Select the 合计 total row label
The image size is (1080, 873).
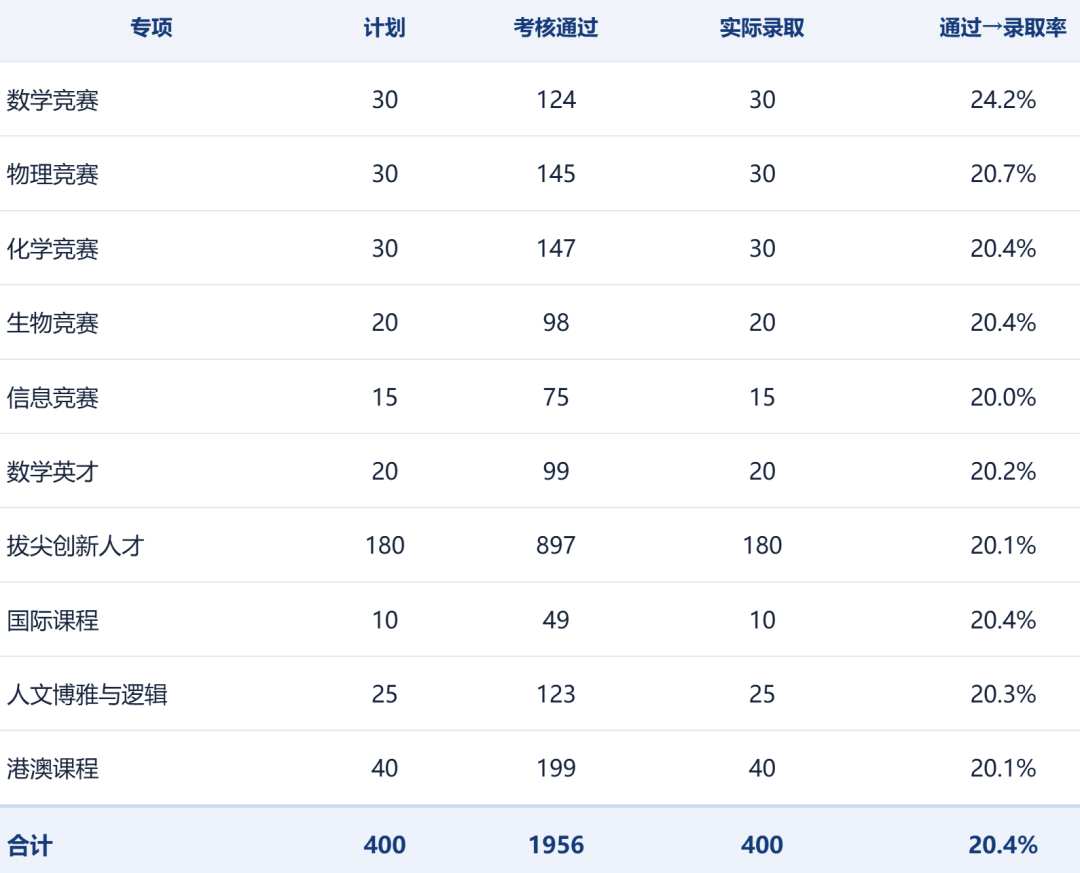coord(30,845)
